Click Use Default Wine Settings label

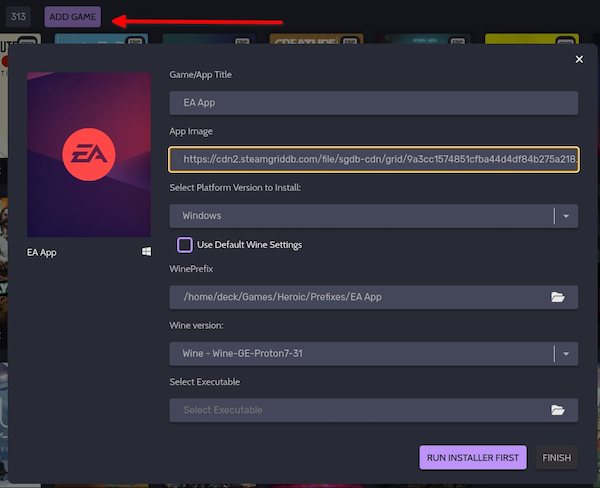pos(249,245)
